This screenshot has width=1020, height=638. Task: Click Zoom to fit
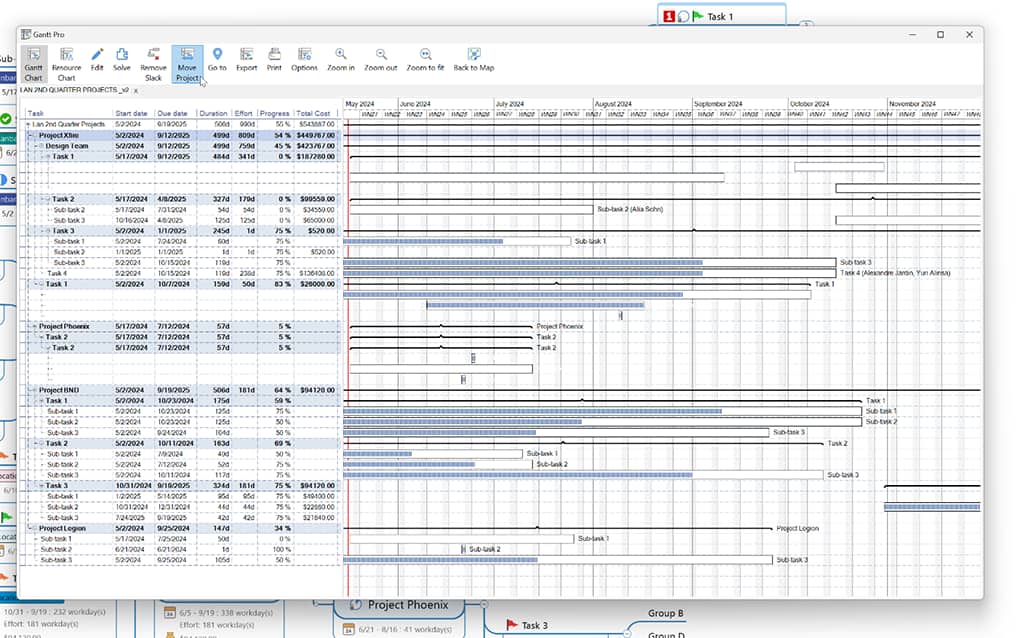pos(426,61)
